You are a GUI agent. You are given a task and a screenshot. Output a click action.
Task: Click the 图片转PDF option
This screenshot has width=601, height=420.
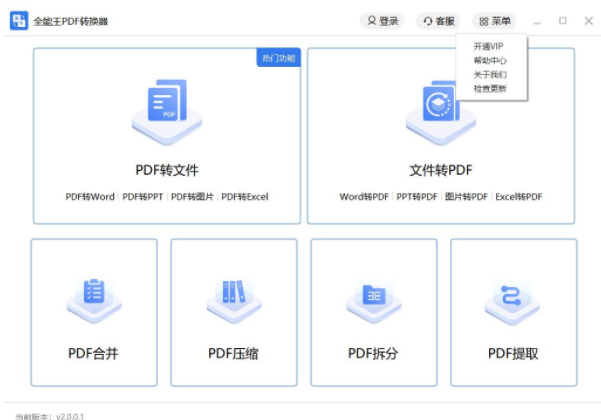[x=466, y=197]
